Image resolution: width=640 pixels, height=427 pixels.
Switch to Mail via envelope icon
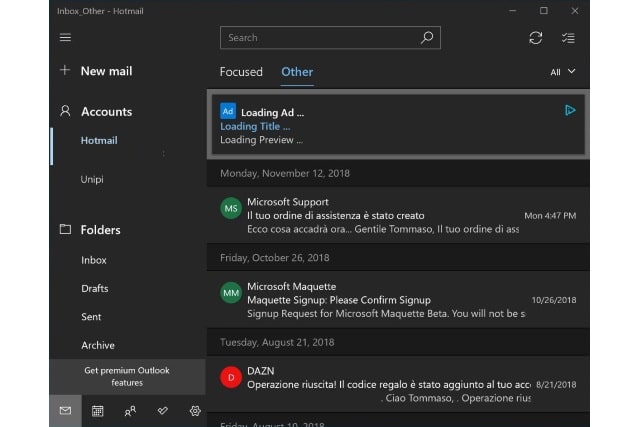tap(65, 411)
